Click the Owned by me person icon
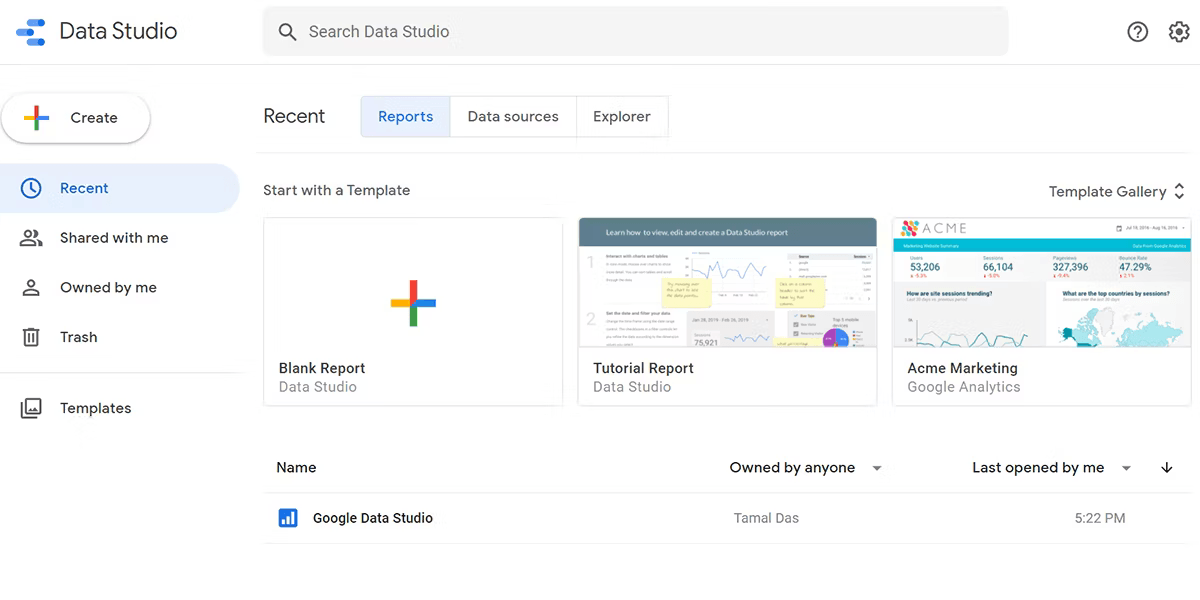The width and height of the screenshot is (1200, 600). point(31,288)
